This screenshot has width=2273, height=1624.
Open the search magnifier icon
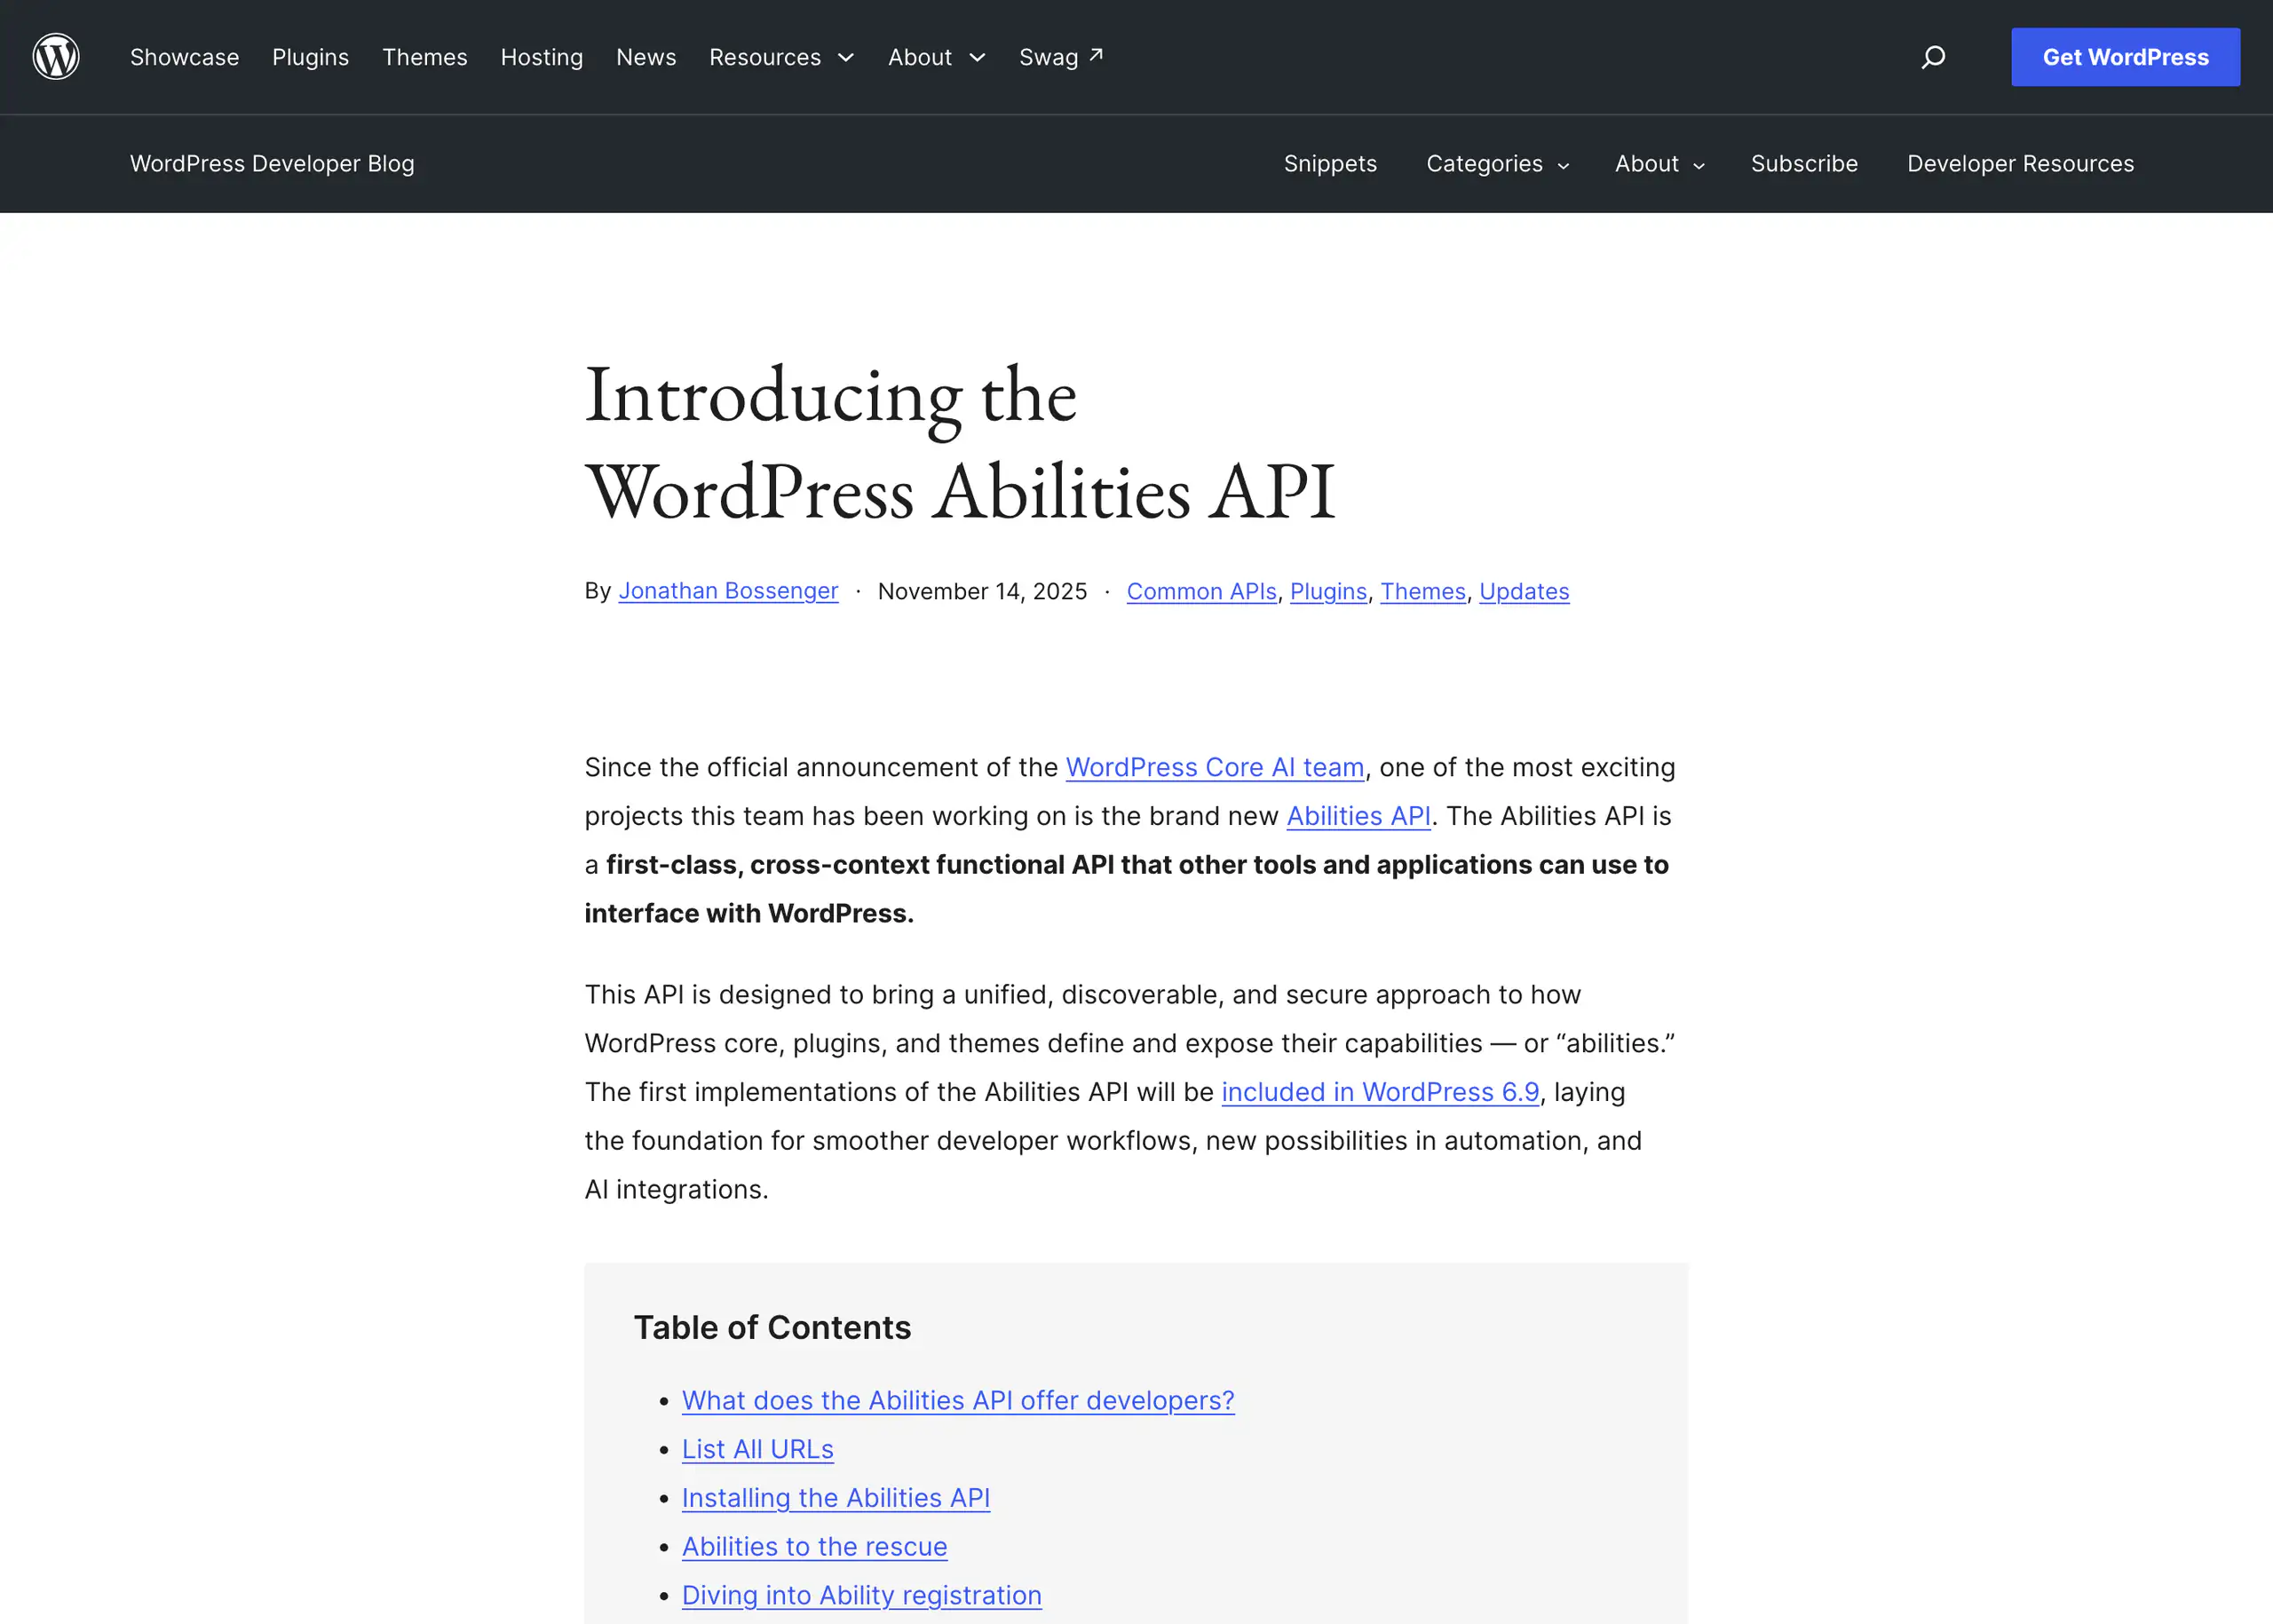tap(1933, 57)
